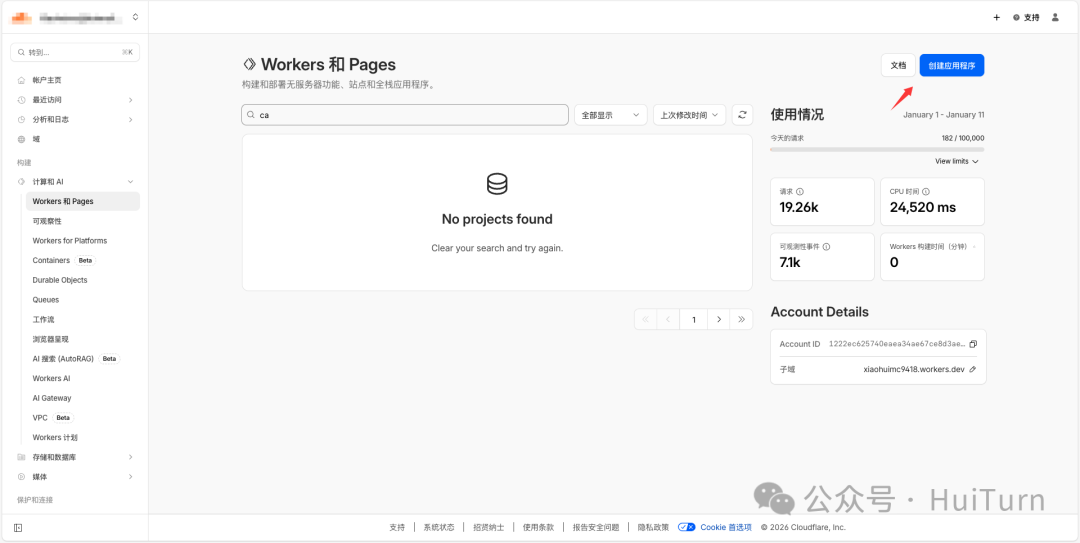Expand the 媒体 section chevron
This screenshot has height=543, width=1080.
131,476
